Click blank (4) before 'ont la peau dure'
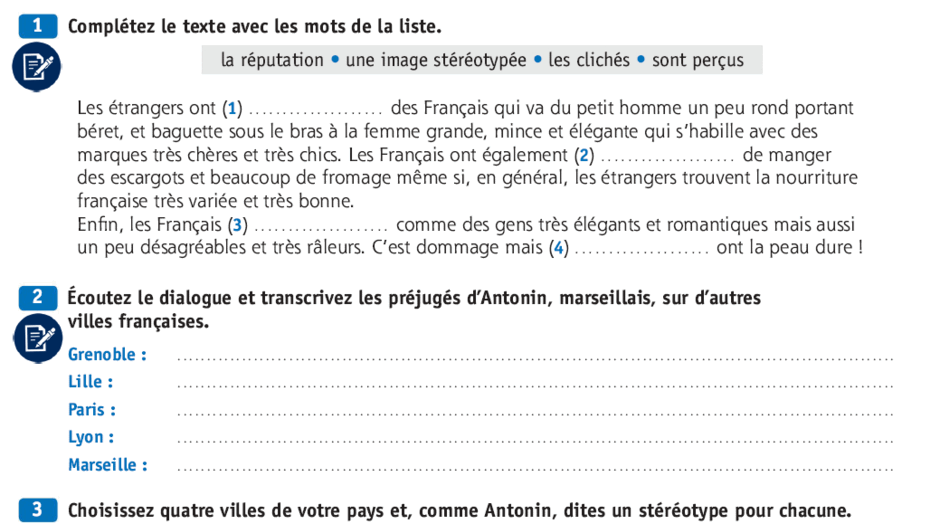Viewport: 940px width, 524px height. coord(641,251)
